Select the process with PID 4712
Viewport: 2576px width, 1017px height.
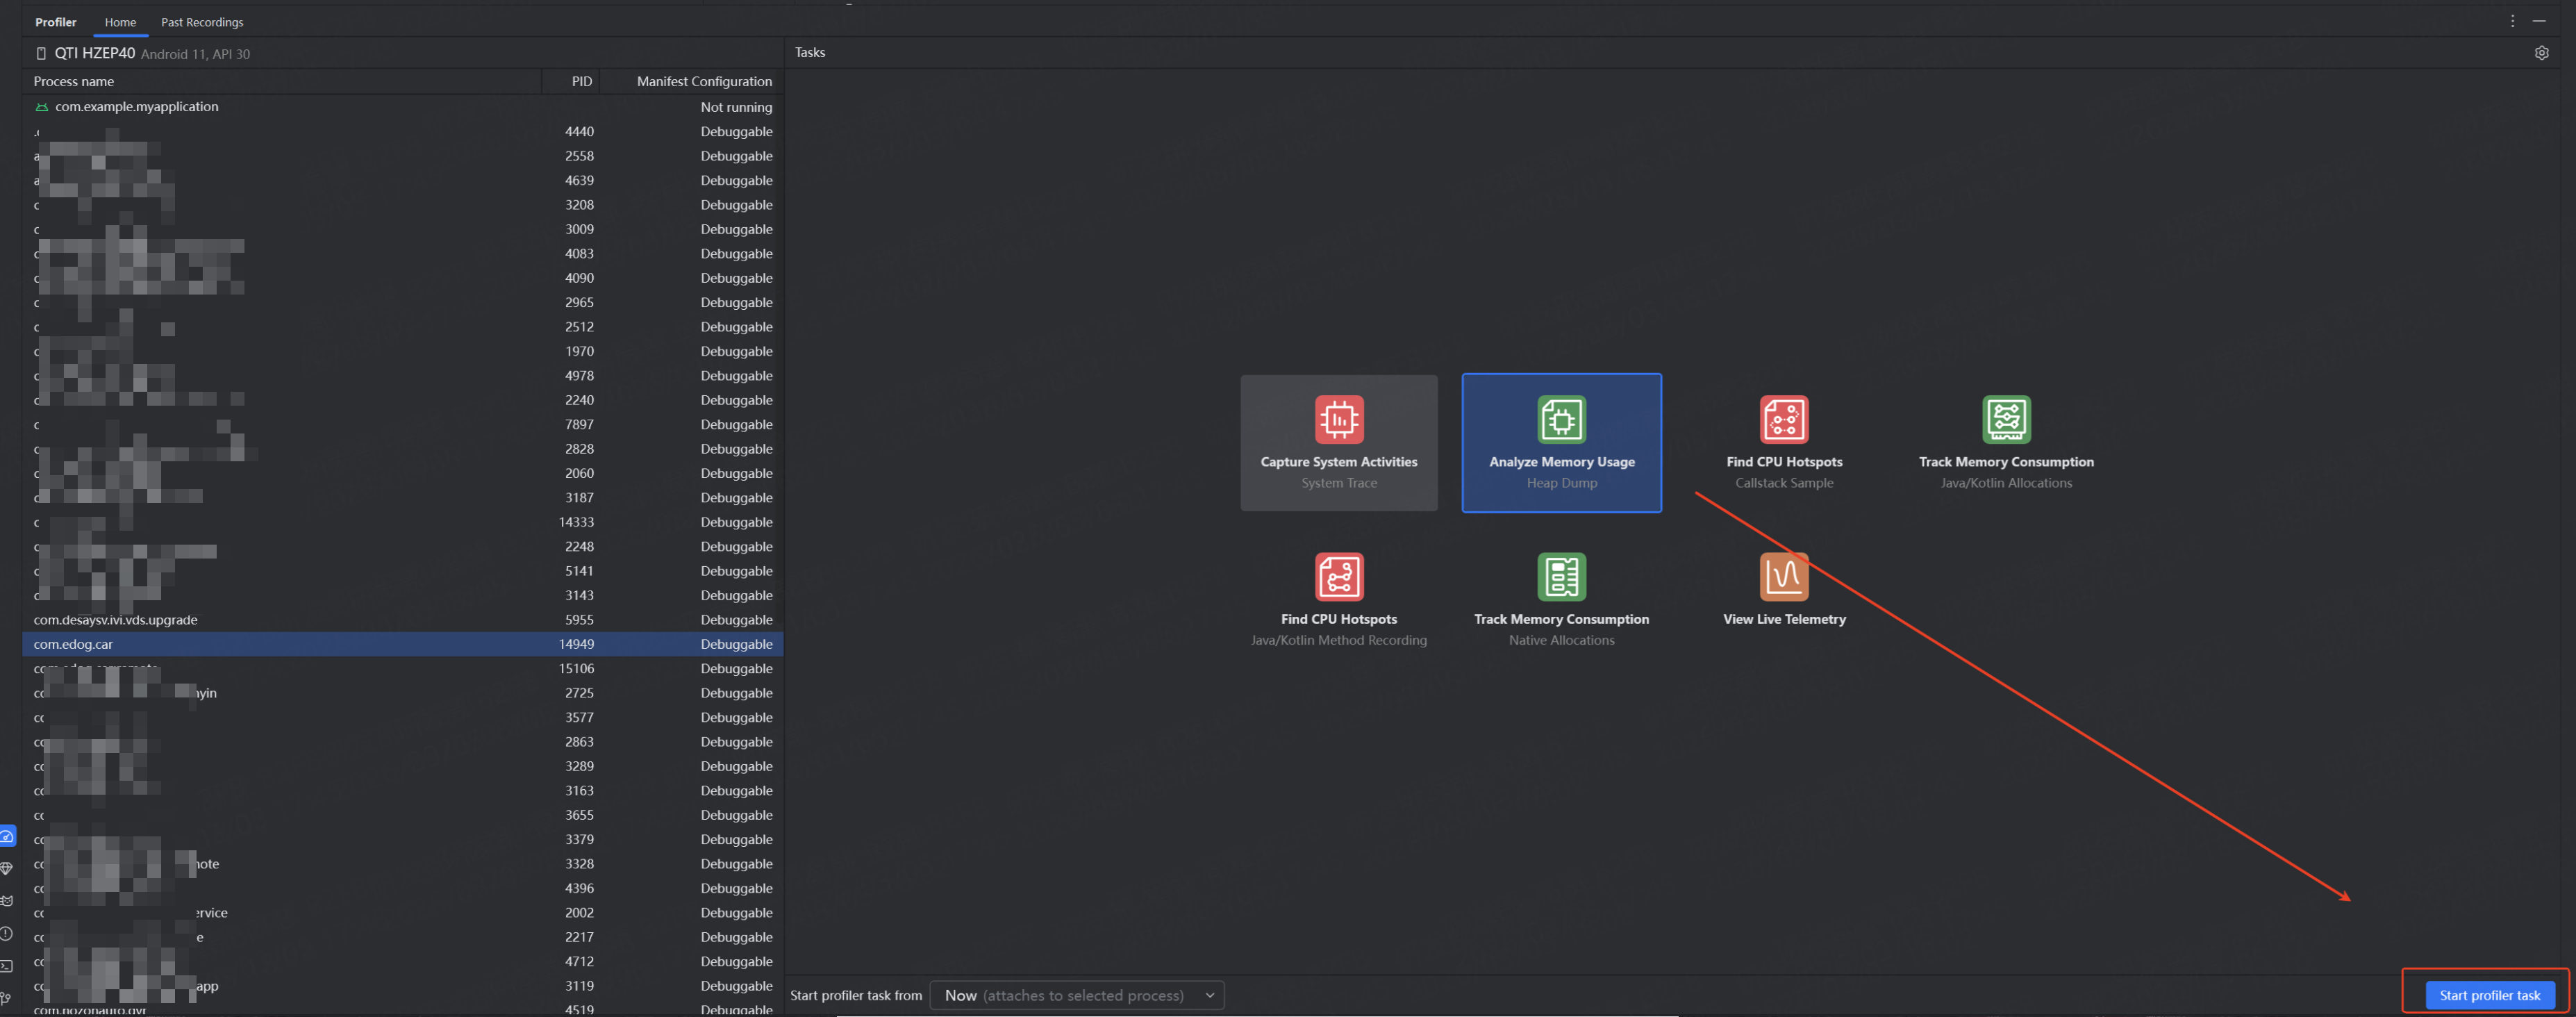click(403, 961)
